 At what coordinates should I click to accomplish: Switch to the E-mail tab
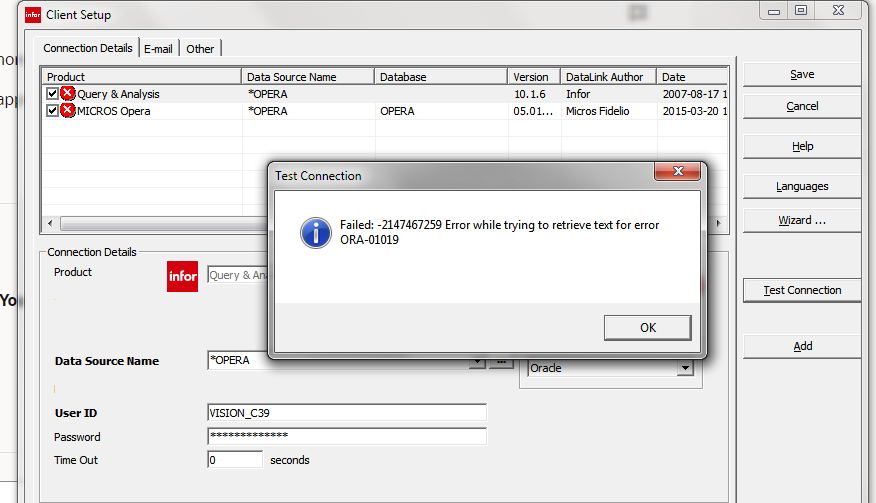coord(159,48)
